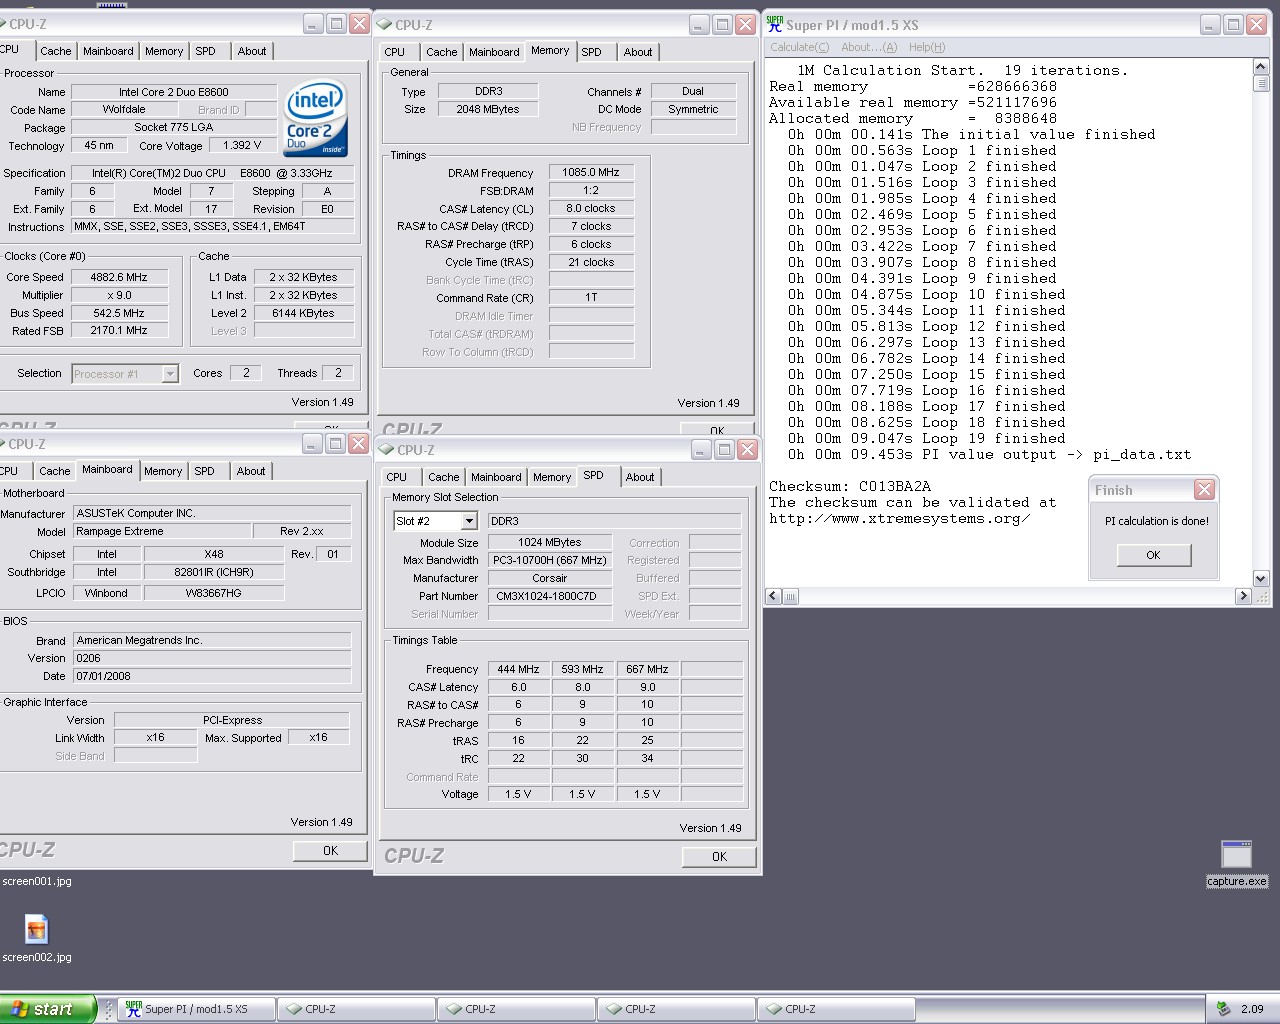Click the CAS# Latency 8.0 clocks value
Screen dimensions: 1280x1024
click(x=591, y=208)
